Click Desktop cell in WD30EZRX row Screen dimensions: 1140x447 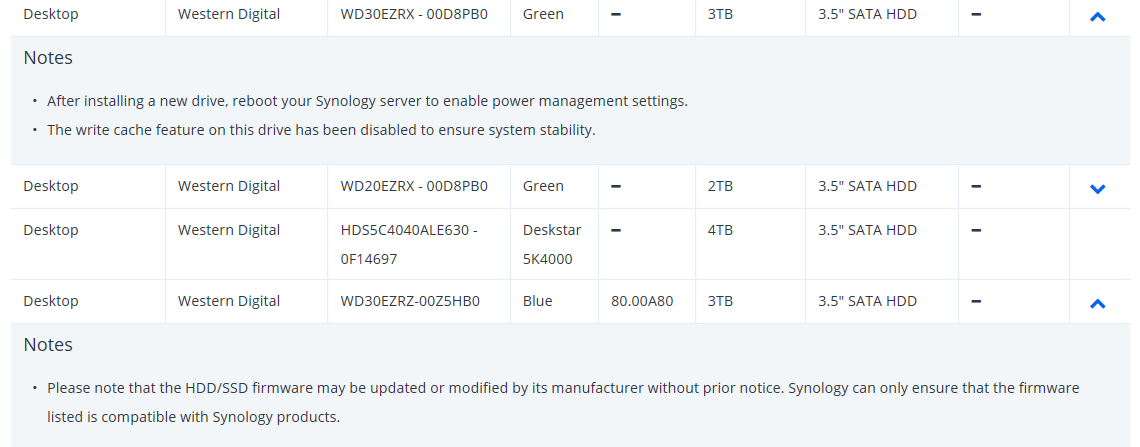pos(51,14)
